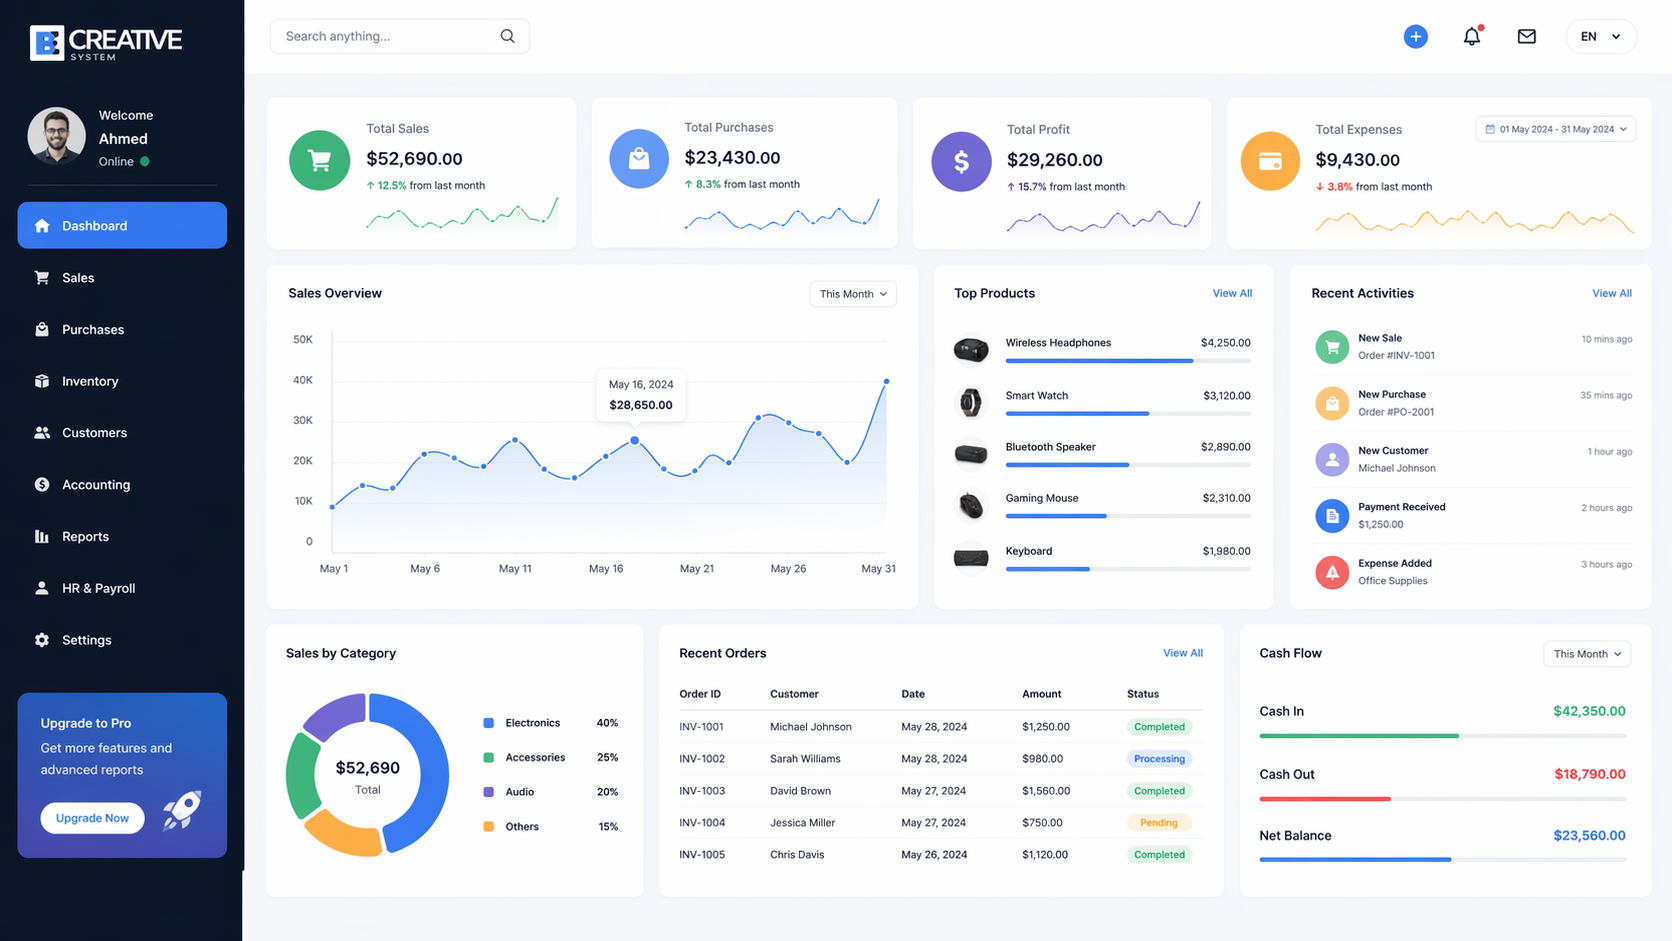
Task: Click the Total Profit dollar icon
Action: pos(961,161)
